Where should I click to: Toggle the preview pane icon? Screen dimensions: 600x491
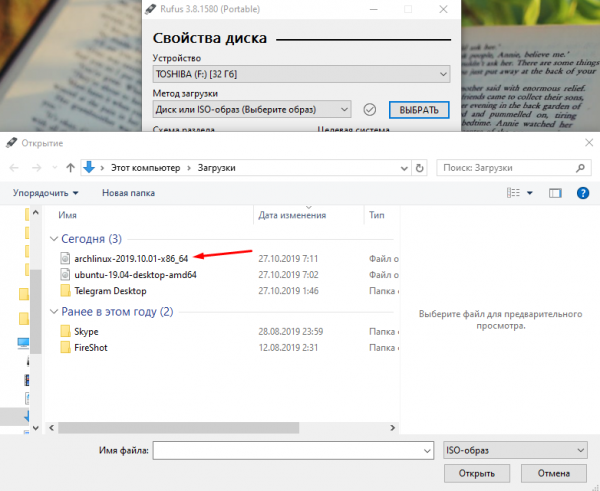(x=555, y=193)
